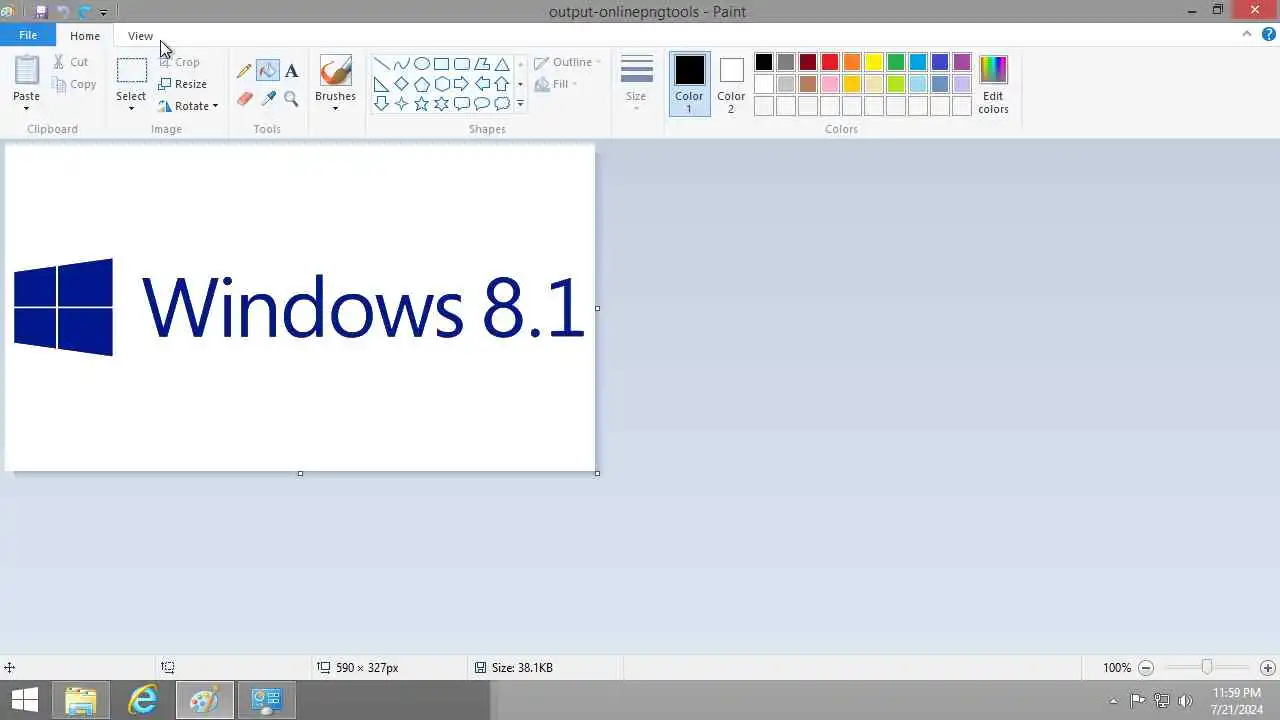Expand the Brushes dropdown arrow

point(335,108)
